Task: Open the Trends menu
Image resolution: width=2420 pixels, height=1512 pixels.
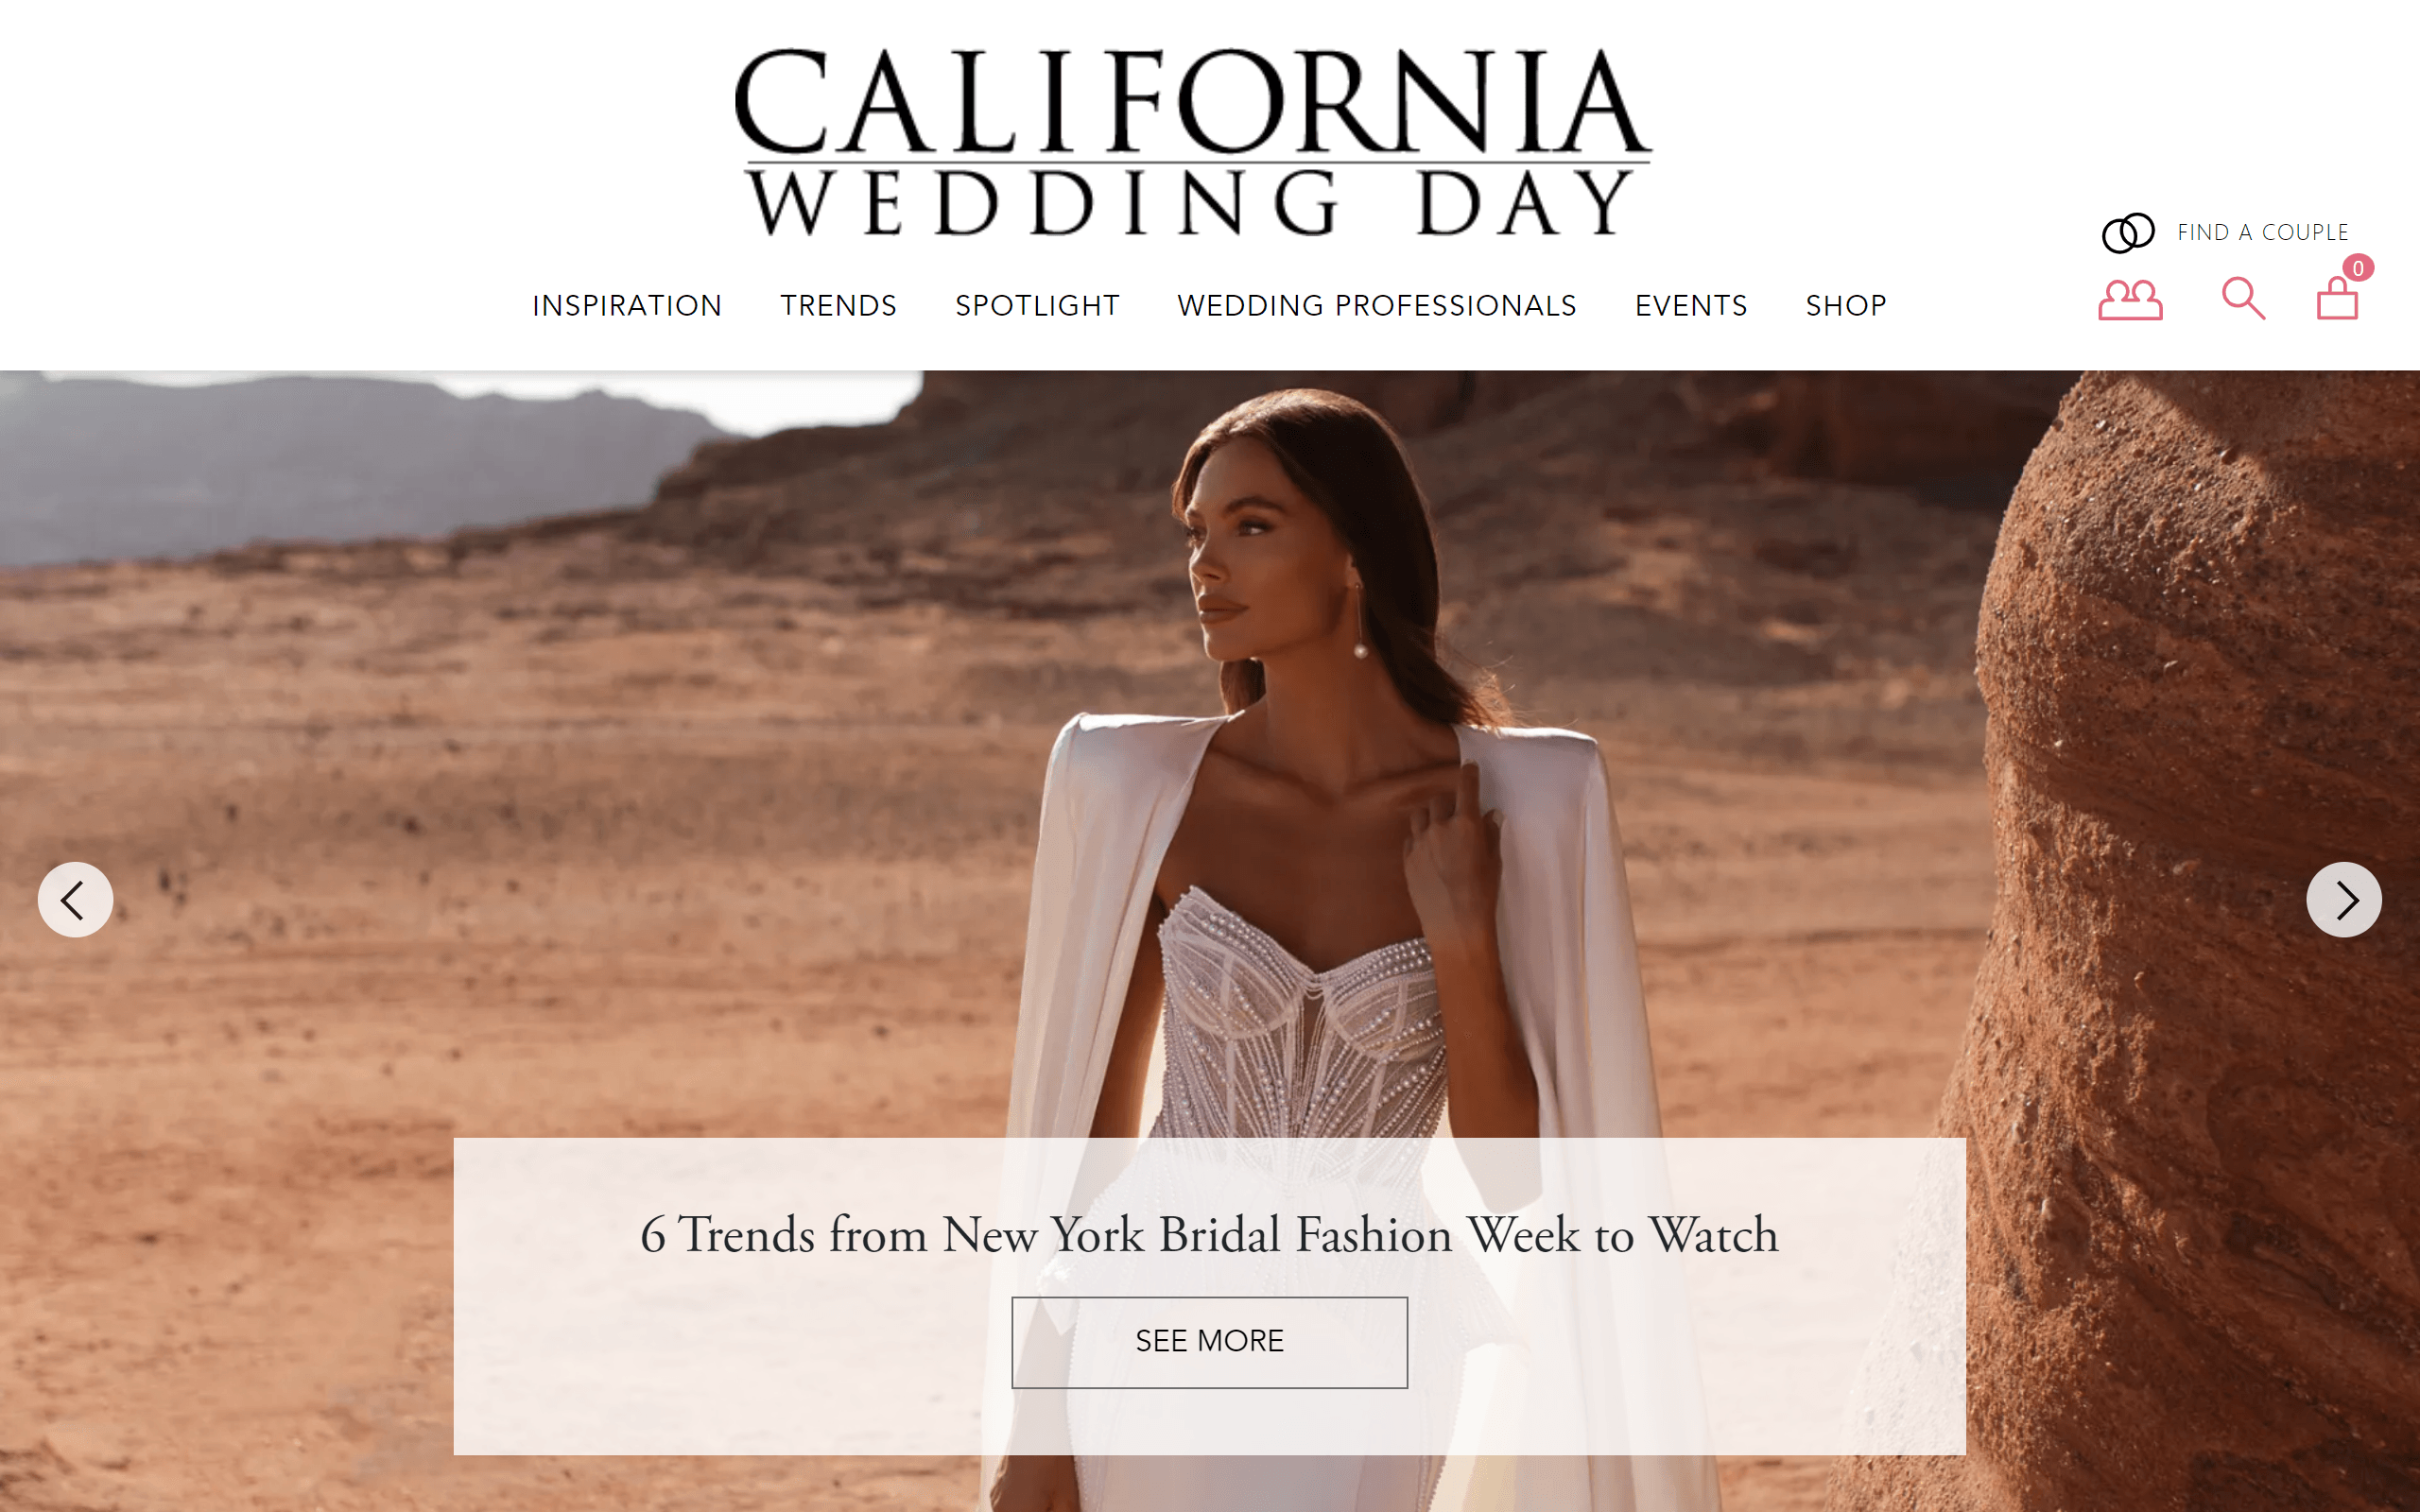Action: pos(838,305)
